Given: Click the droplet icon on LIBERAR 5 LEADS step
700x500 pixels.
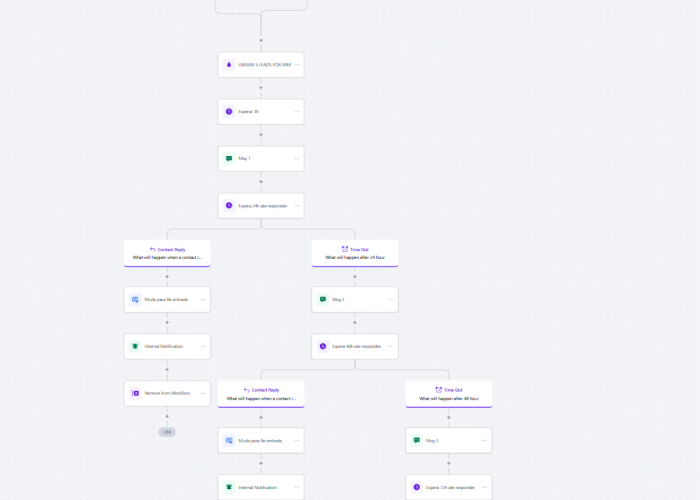Looking at the screenshot, I should (229, 64).
